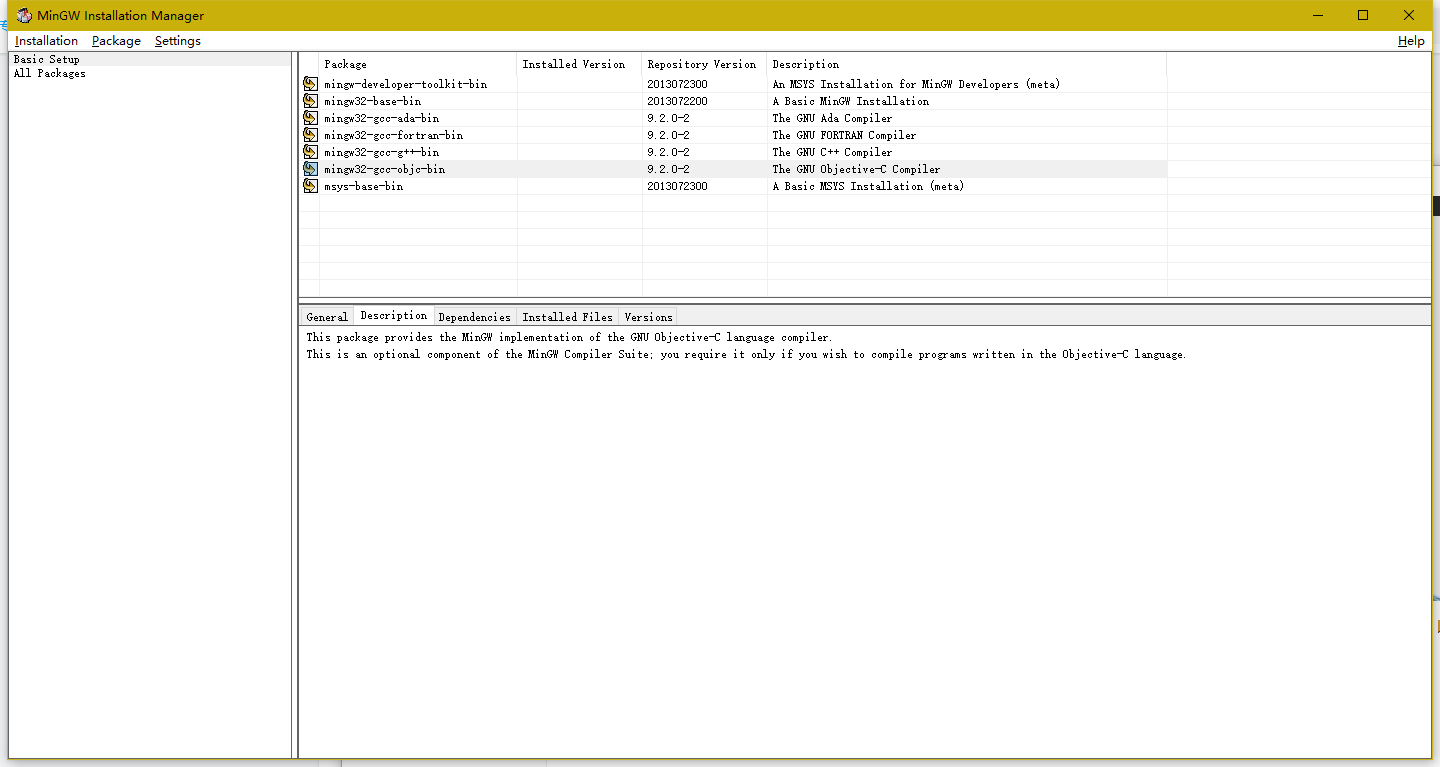The height and width of the screenshot is (767, 1440).
Task: Click the MinGW app icon in title bar
Action: coord(24,15)
